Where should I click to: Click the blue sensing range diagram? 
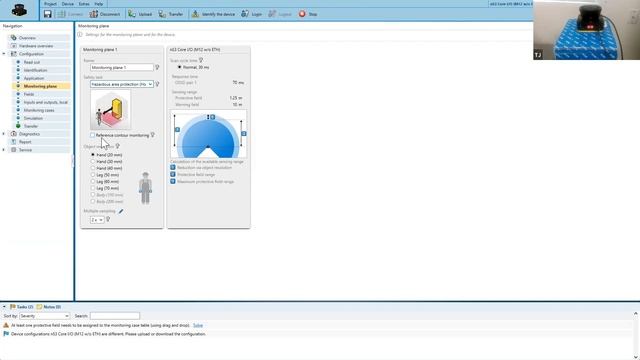tap(208, 134)
